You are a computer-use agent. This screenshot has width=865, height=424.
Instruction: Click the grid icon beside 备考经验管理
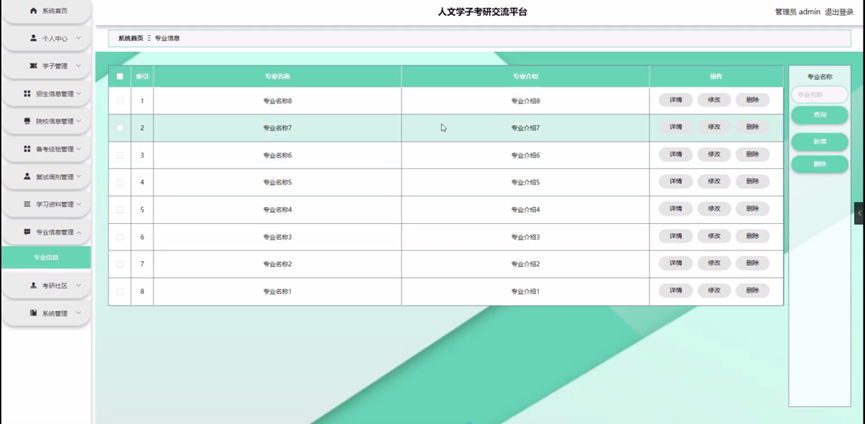pyautogui.click(x=27, y=149)
